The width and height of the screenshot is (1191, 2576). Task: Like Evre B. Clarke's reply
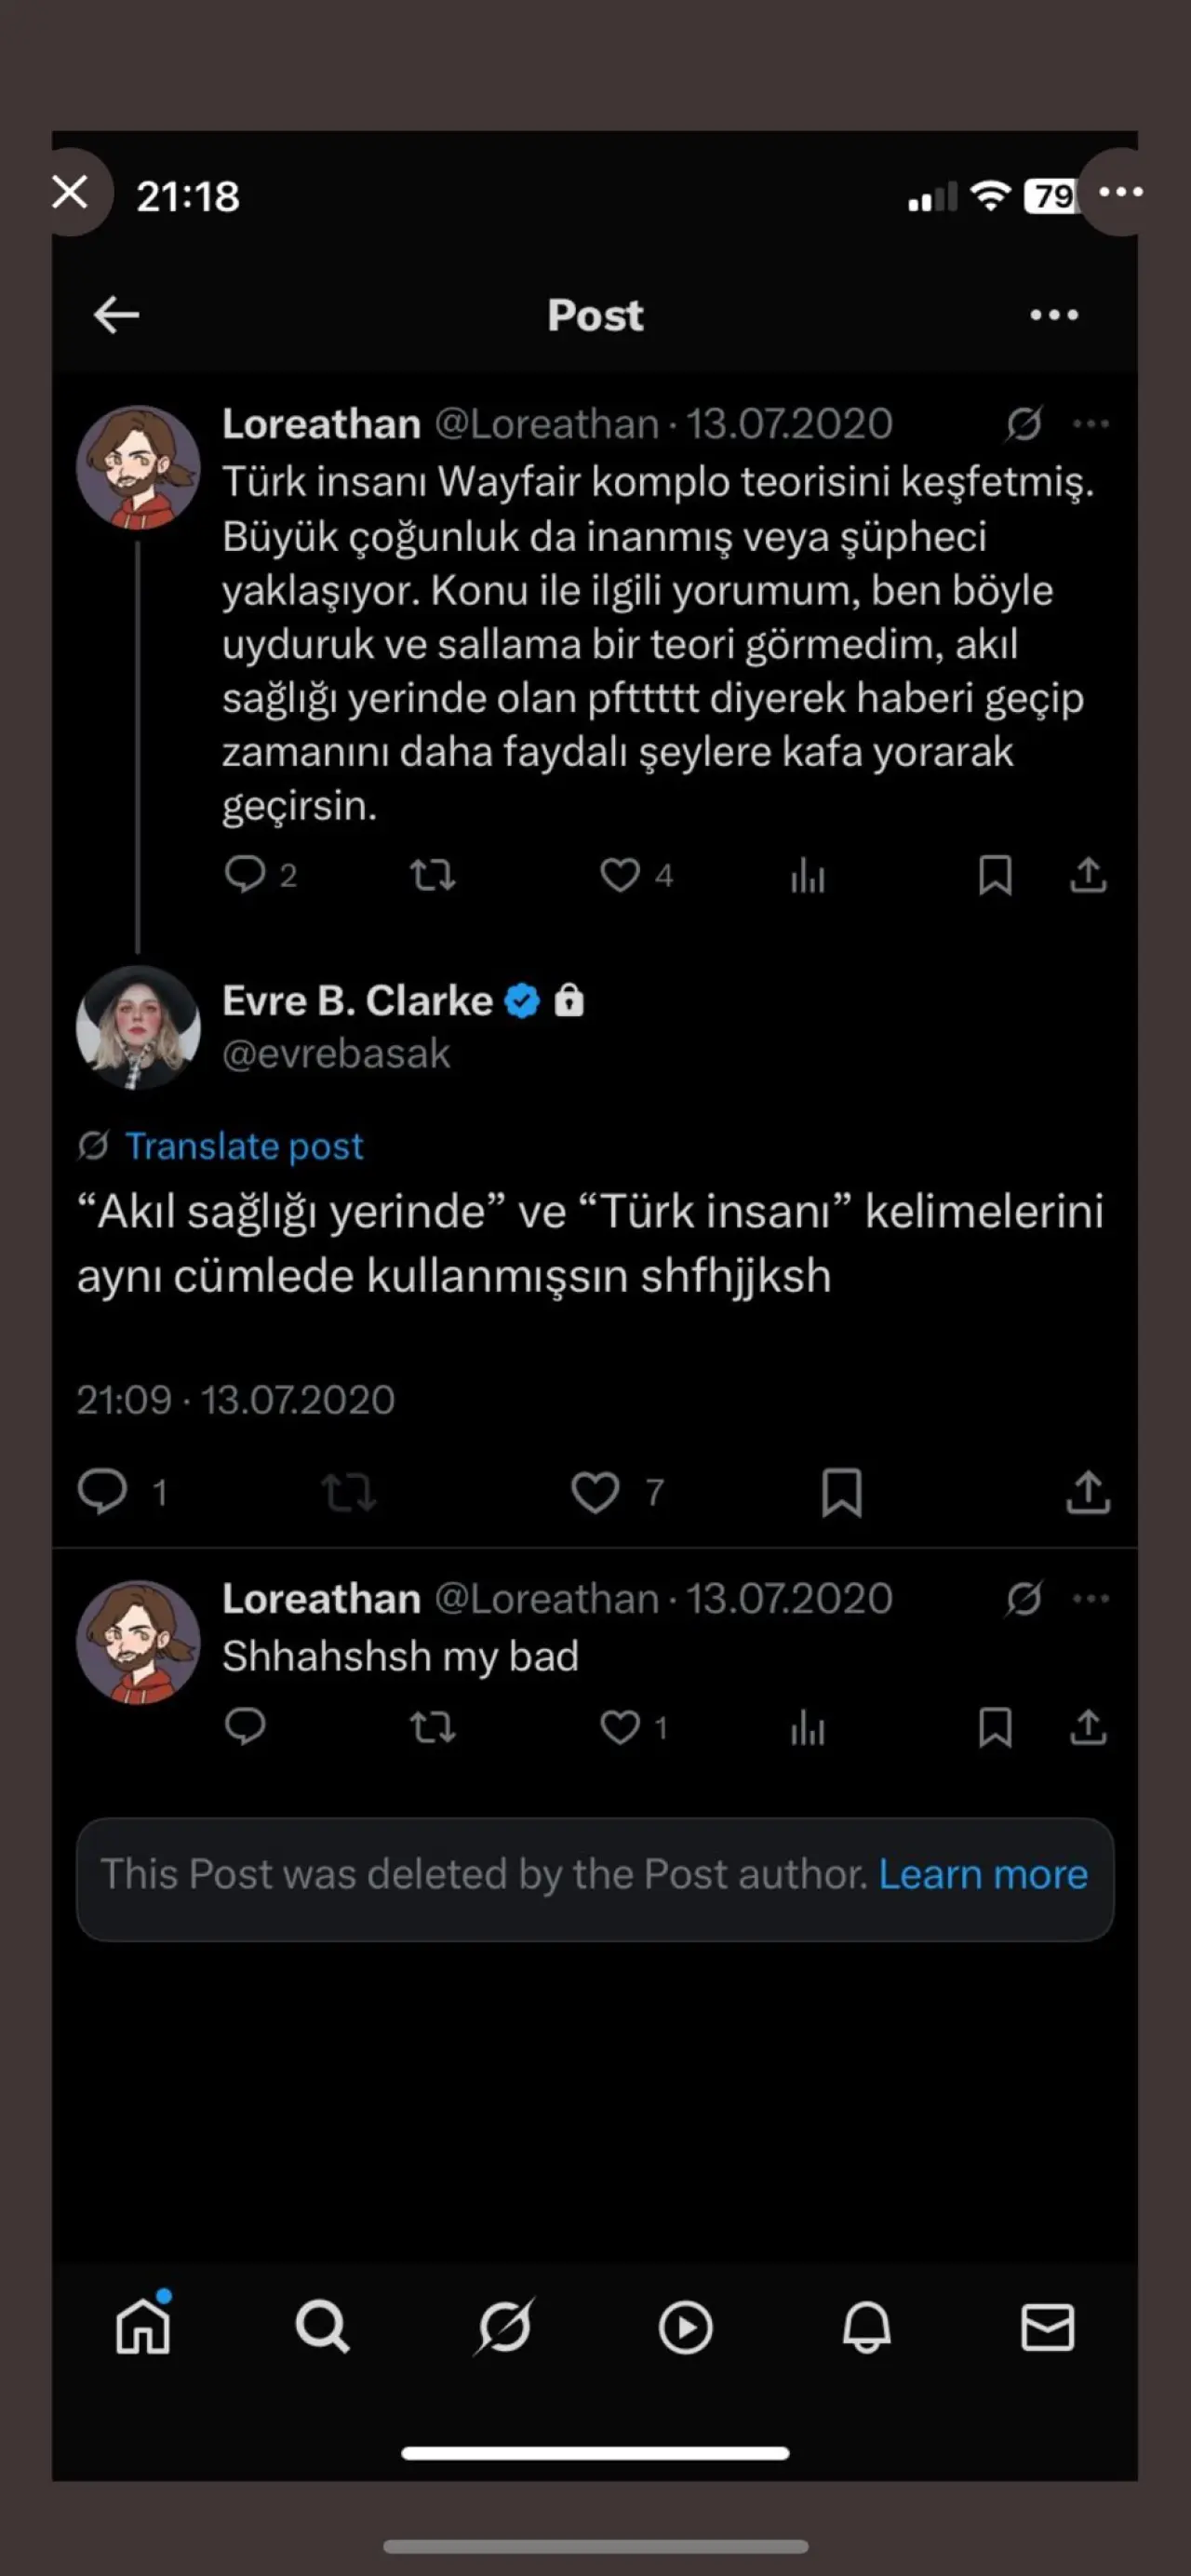pyautogui.click(x=595, y=1492)
